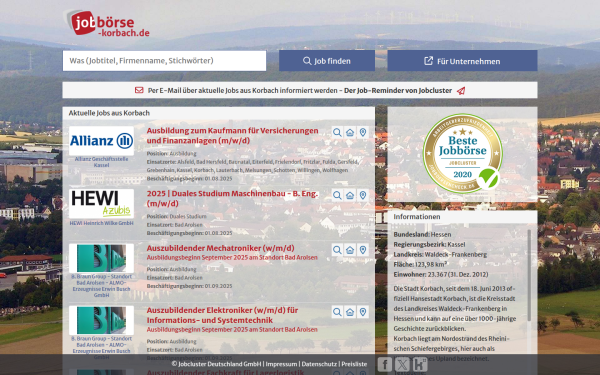The image size is (600, 375).
Task: Click magnifier icon for Duales Studium Maschinenbau
Action: pos(337,195)
